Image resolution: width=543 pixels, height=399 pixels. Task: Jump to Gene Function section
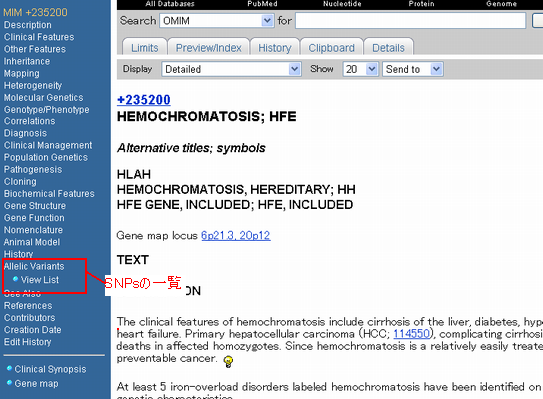pyautogui.click(x=34, y=218)
